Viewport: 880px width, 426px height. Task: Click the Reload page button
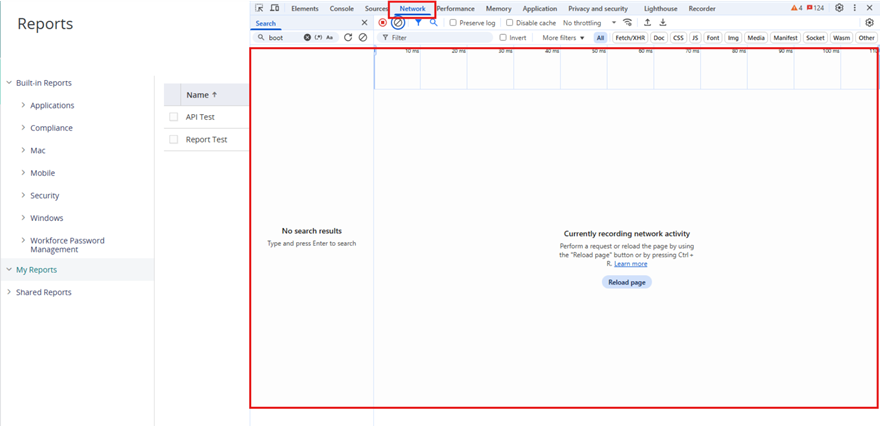pos(627,282)
